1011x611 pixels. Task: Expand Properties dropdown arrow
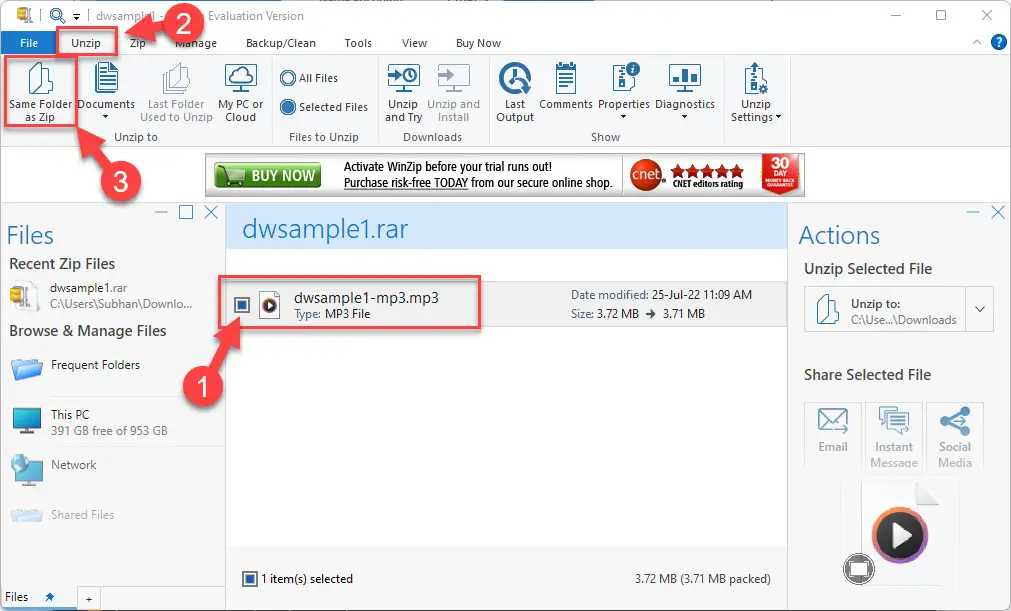click(x=623, y=117)
